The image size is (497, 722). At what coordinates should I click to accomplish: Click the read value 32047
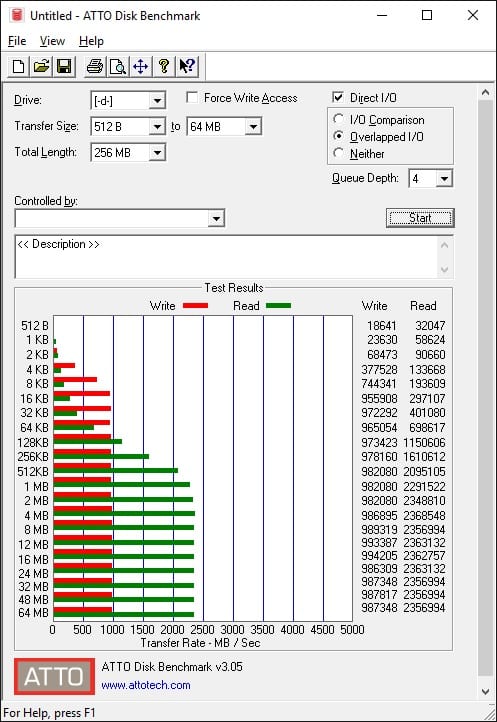430,326
